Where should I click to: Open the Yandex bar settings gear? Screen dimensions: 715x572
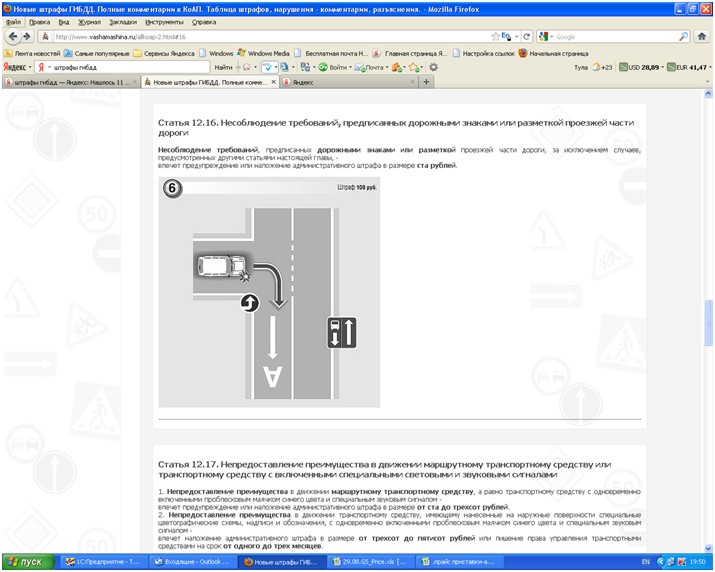(x=433, y=67)
